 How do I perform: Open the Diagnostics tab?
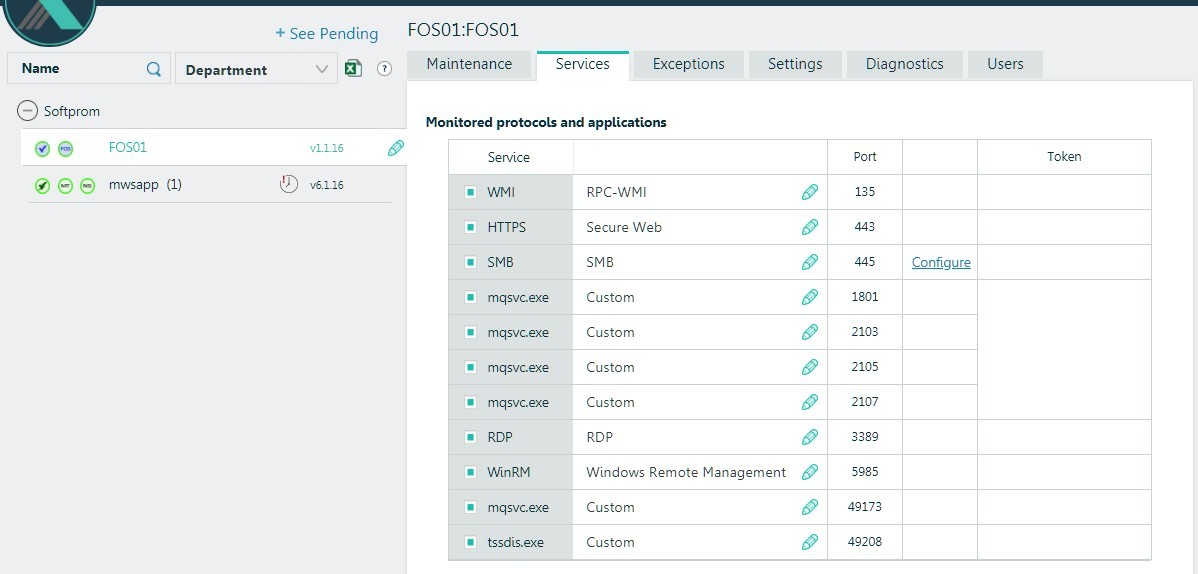coord(904,64)
